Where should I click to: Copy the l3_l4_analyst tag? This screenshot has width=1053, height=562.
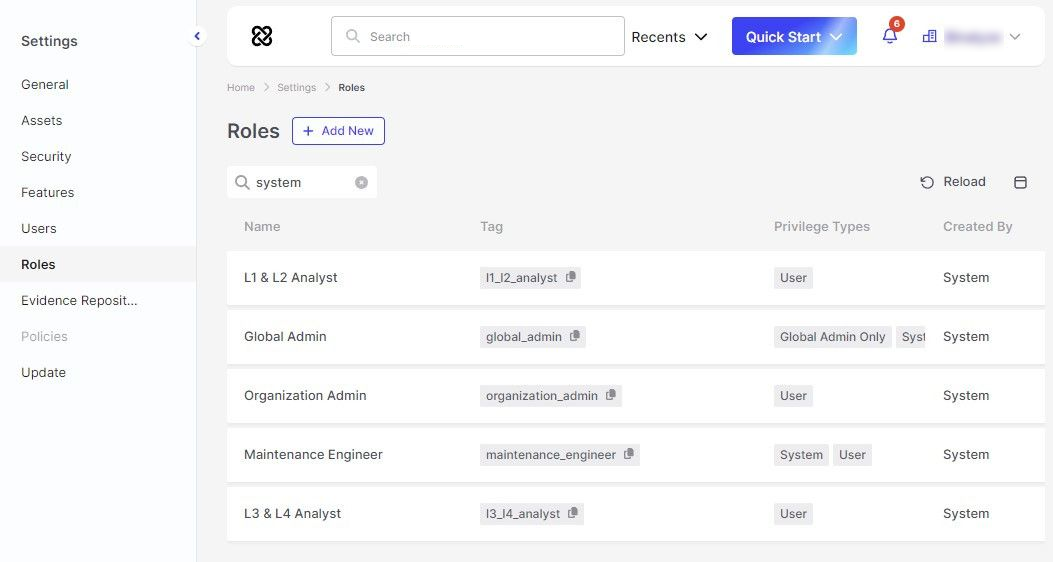coord(573,513)
